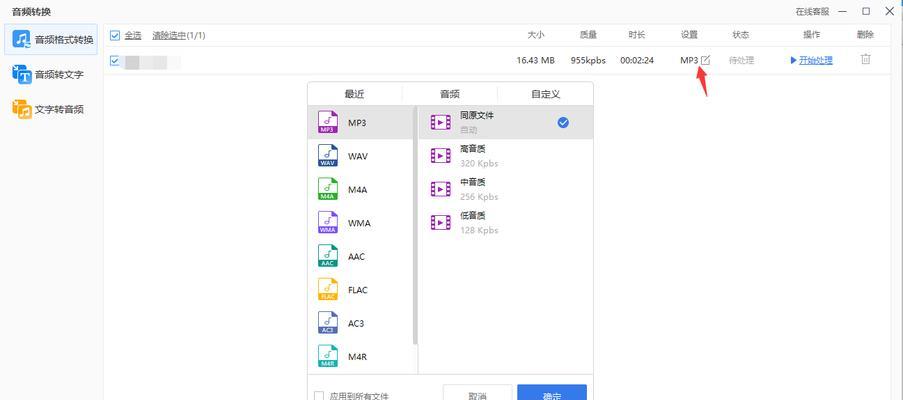Switch to the 自定义 tab
The height and width of the screenshot is (400, 903).
[x=545, y=94]
